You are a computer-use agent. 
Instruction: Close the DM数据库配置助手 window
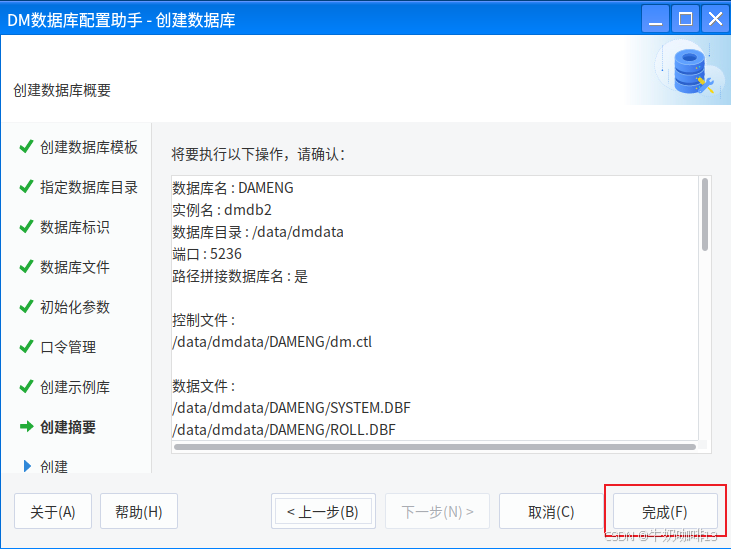[x=715, y=19]
